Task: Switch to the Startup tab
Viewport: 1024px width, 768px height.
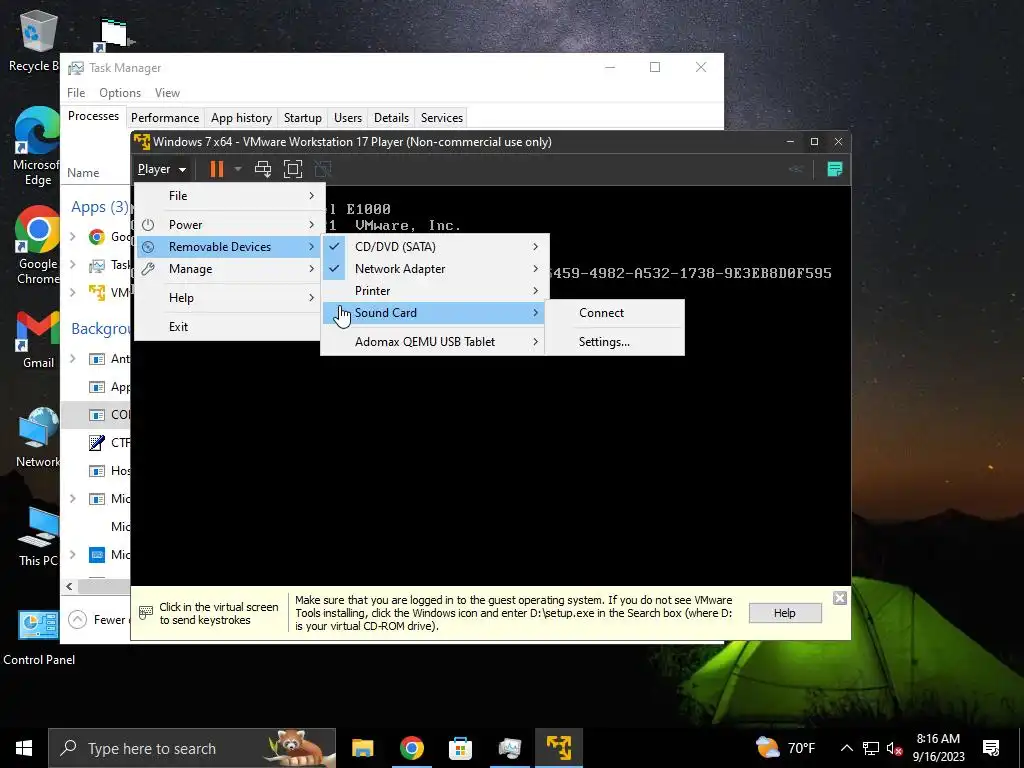Action: 302,118
